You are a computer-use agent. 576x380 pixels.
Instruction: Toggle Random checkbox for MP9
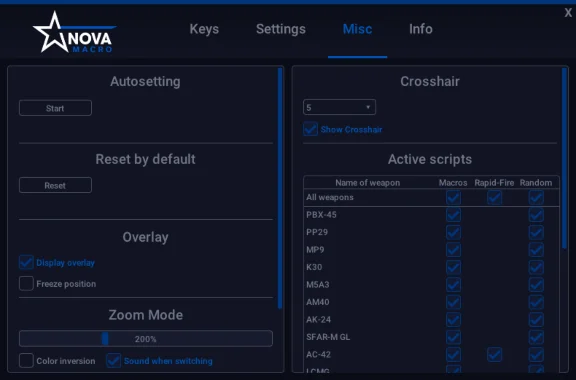tap(536, 250)
